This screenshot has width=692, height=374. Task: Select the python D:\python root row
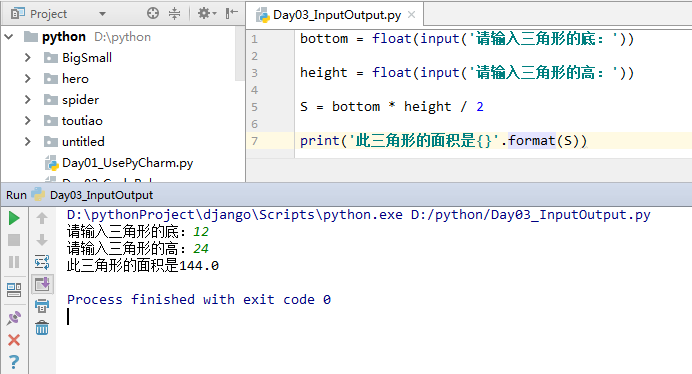(x=118, y=37)
